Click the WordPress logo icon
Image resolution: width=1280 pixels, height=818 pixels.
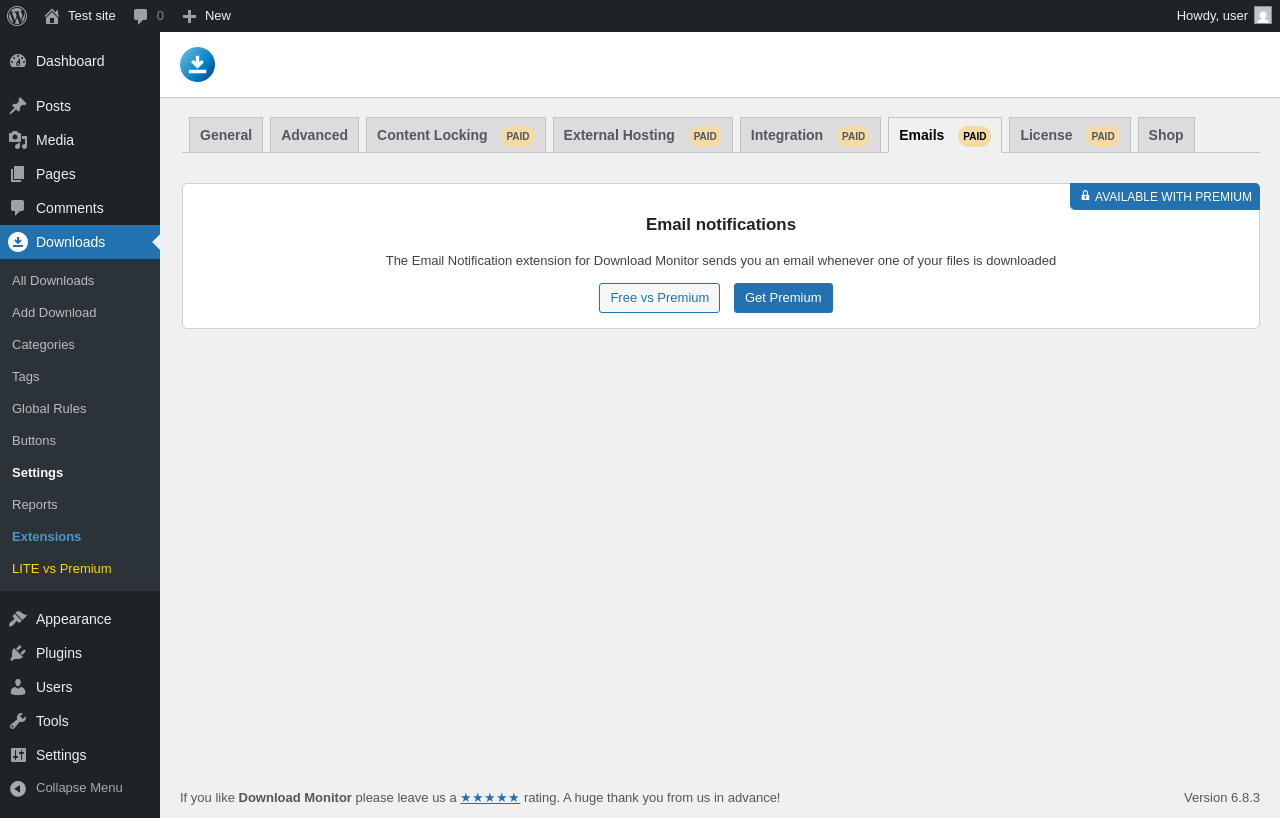(17, 16)
